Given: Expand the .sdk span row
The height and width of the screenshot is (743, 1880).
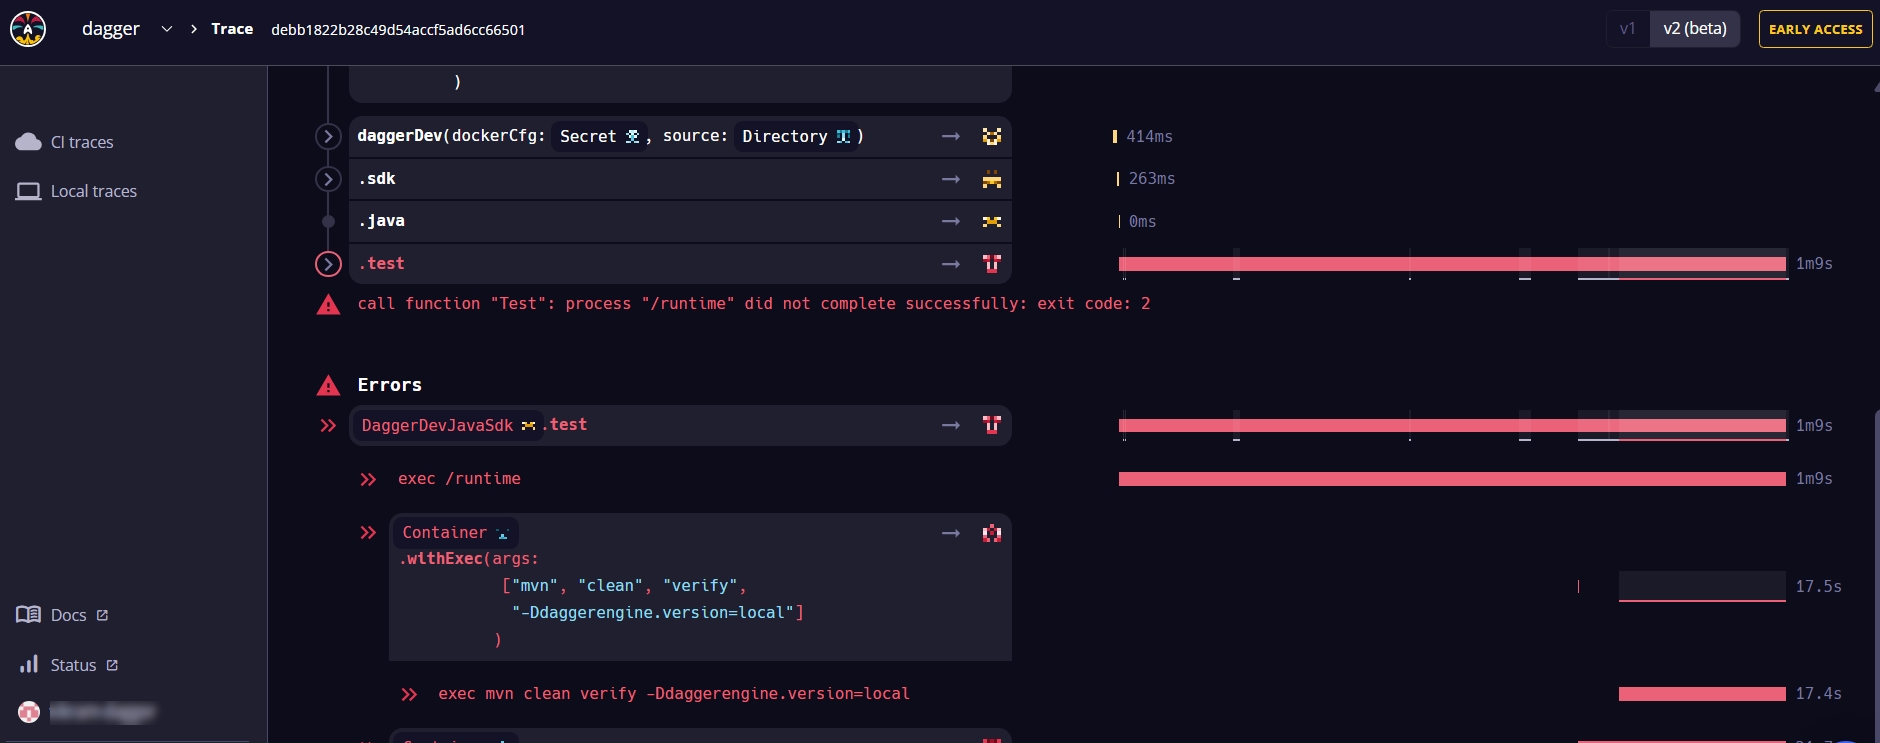Looking at the screenshot, I should coord(328,179).
